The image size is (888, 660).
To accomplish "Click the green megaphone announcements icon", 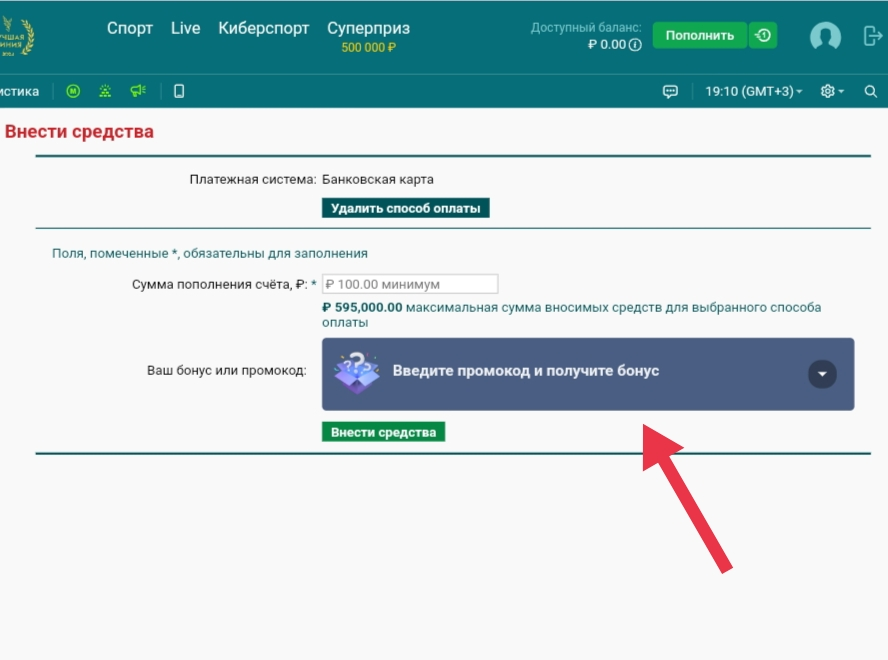I will click(x=138, y=91).
